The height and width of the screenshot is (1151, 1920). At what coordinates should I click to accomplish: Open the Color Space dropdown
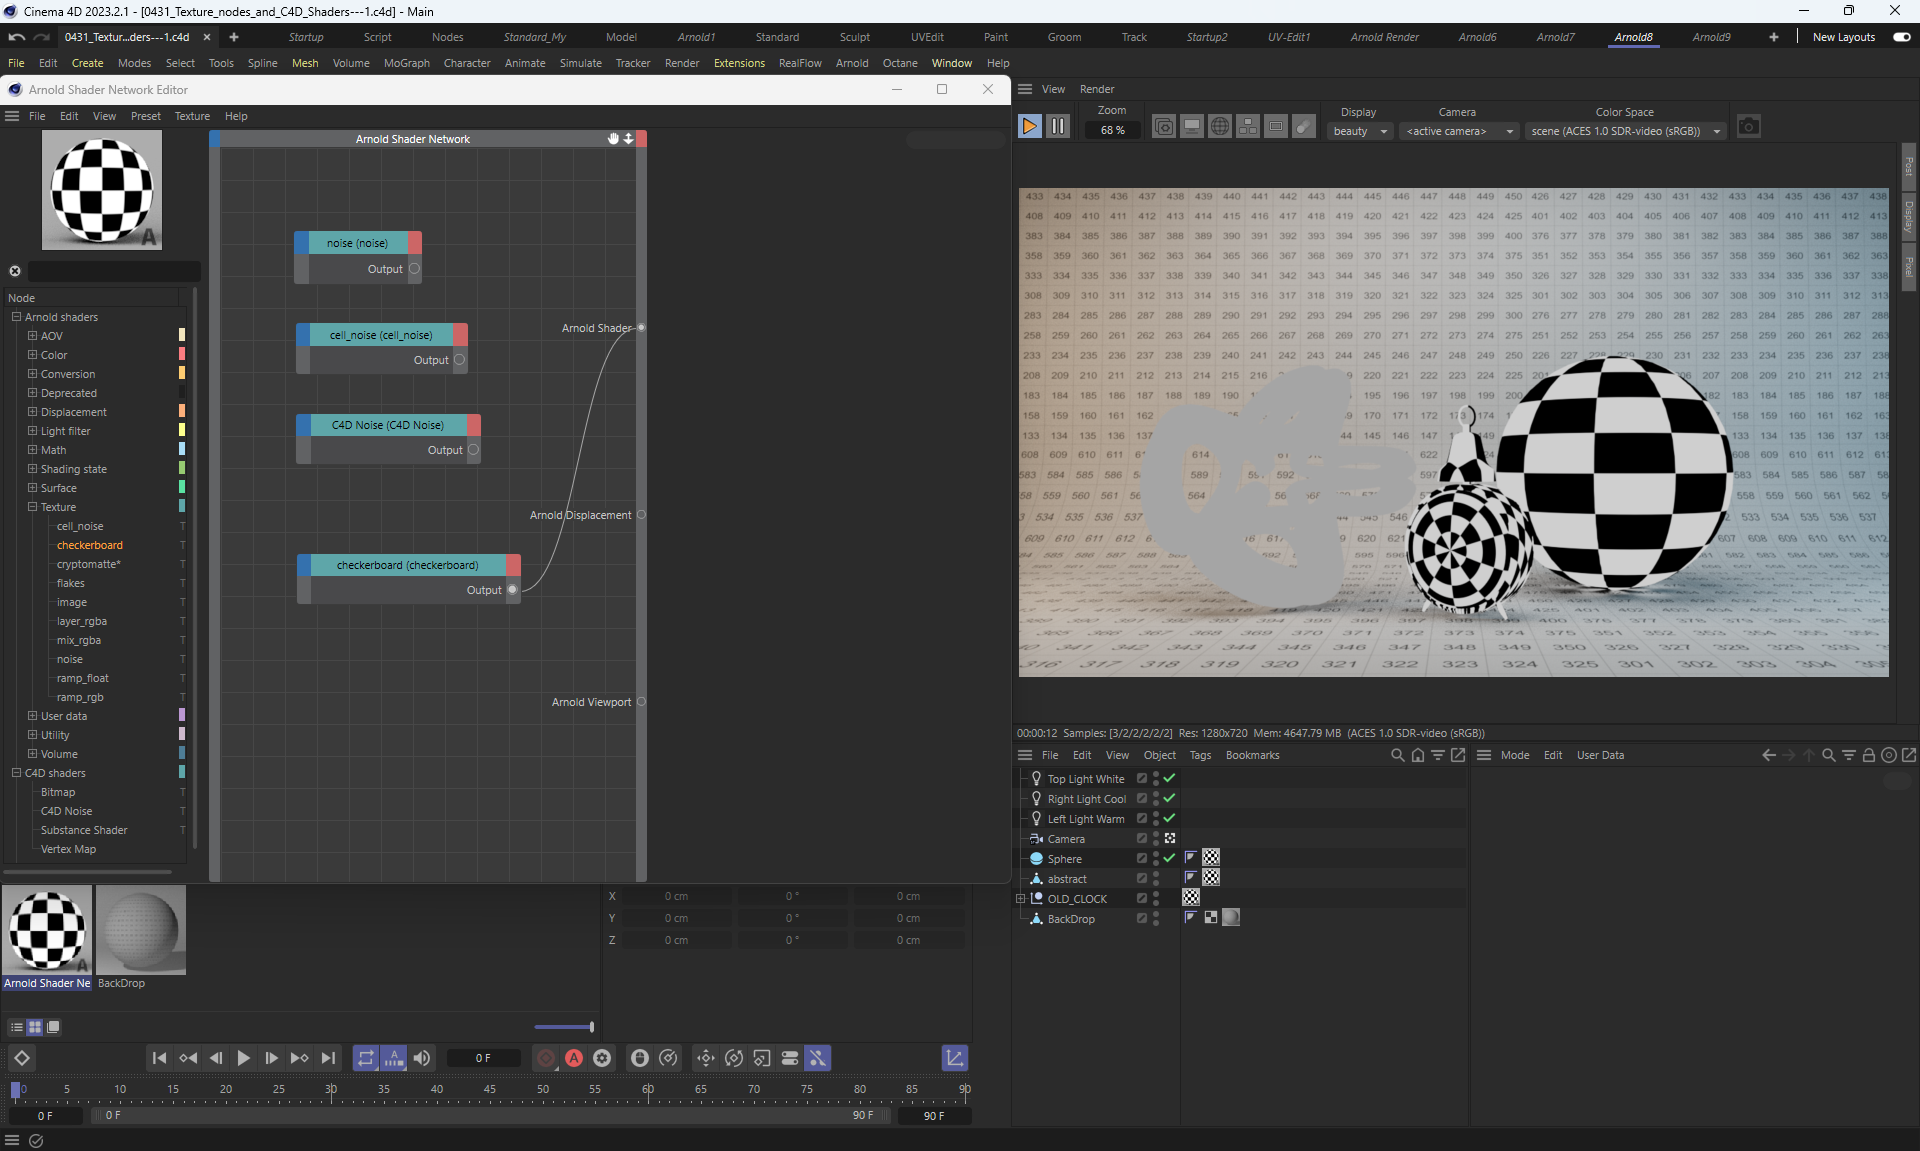tap(1625, 131)
